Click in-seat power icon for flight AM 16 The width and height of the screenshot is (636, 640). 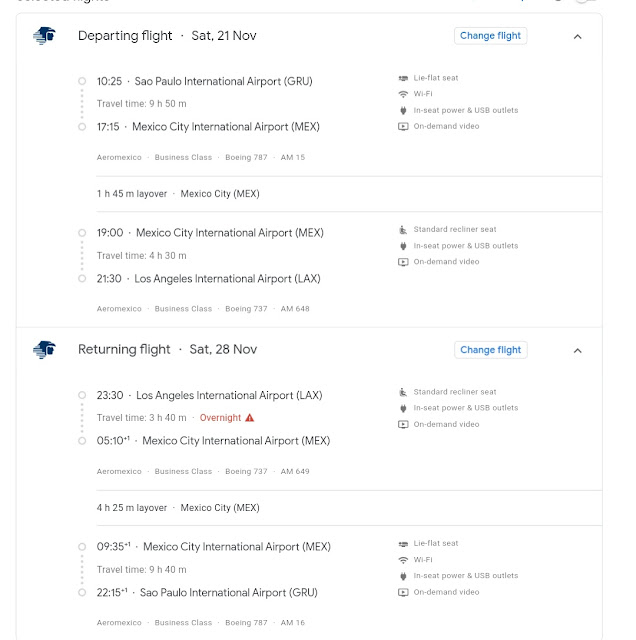(x=403, y=576)
